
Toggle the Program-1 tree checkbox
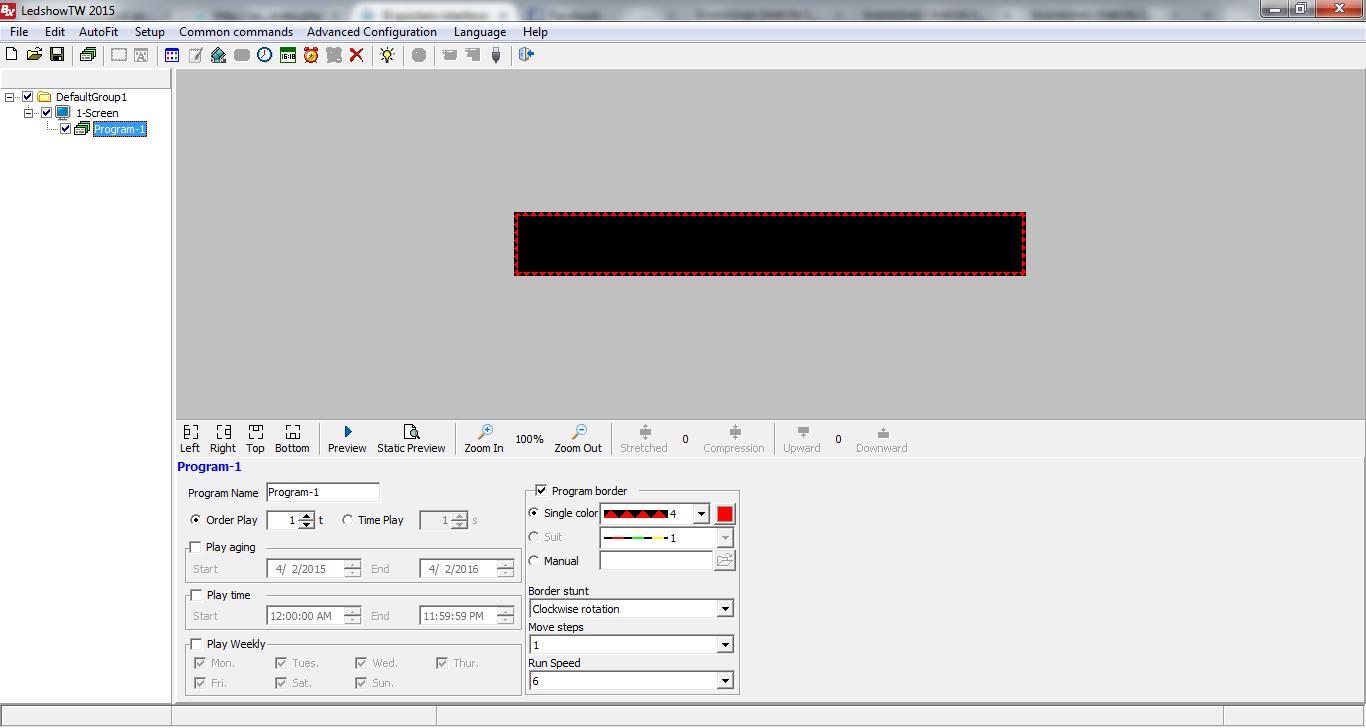(66, 129)
